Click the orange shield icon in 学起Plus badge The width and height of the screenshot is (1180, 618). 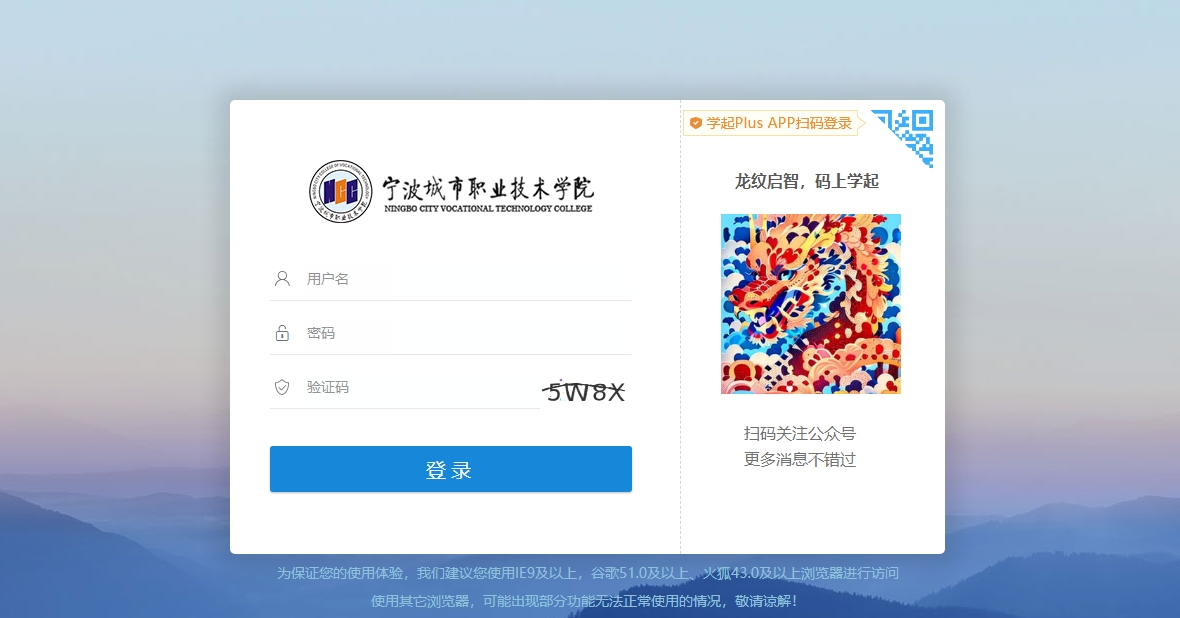(696, 123)
